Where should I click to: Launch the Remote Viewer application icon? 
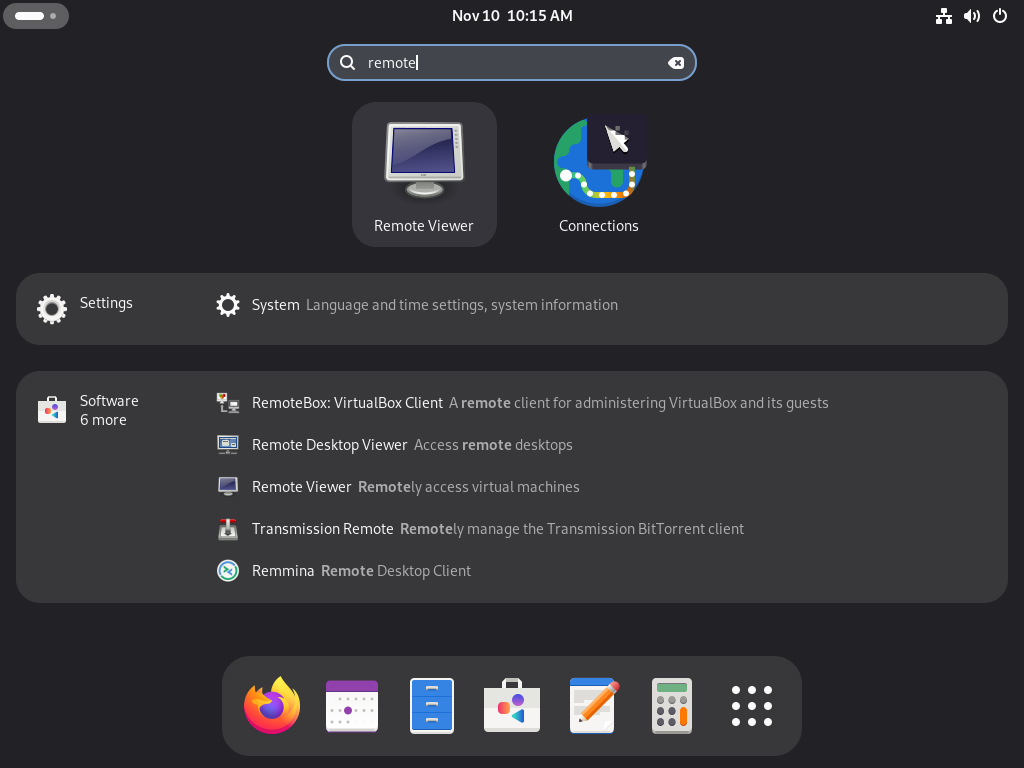(x=424, y=173)
